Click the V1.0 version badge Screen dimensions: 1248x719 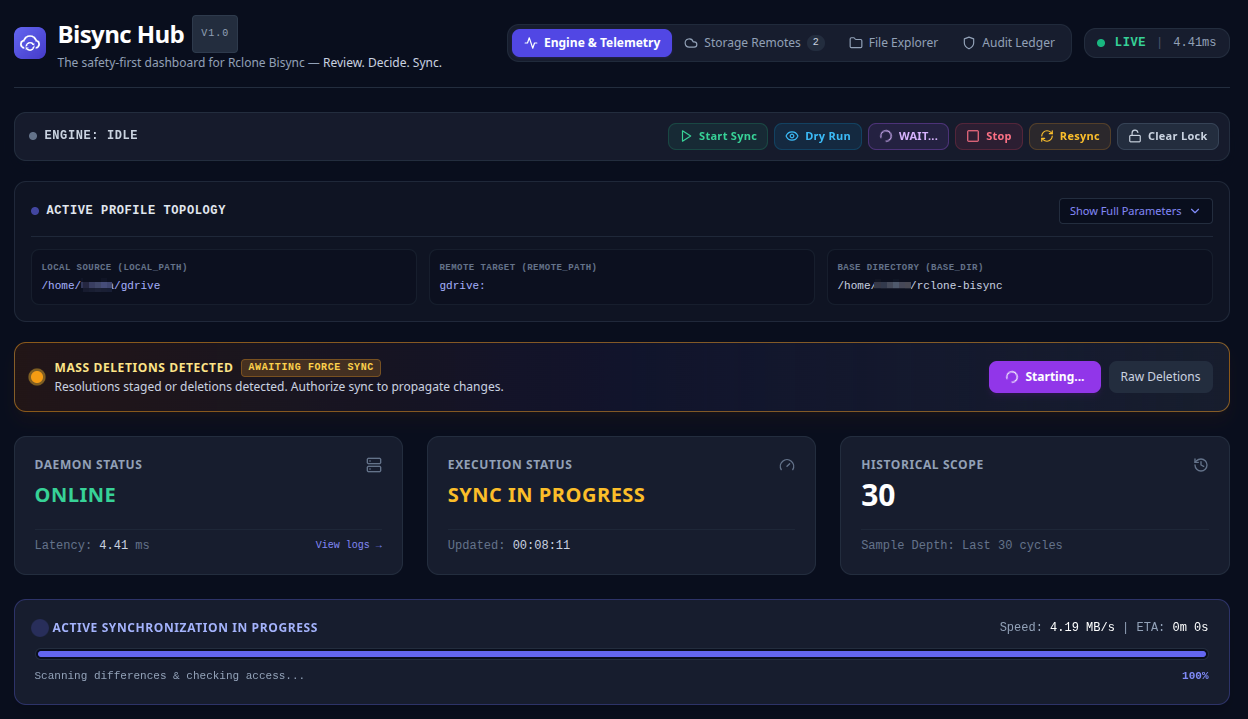(x=215, y=33)
